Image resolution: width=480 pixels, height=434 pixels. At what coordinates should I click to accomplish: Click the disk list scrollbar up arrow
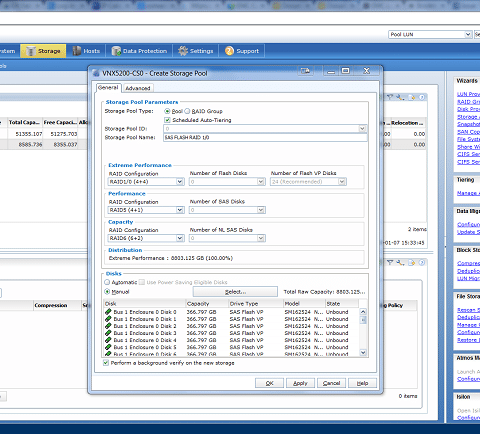pos(363,312)
